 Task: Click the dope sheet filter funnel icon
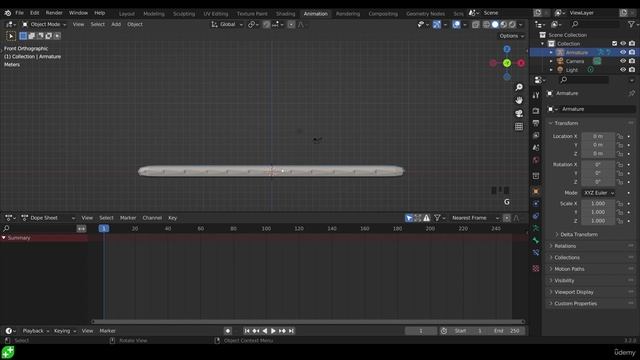pos(437,218)
